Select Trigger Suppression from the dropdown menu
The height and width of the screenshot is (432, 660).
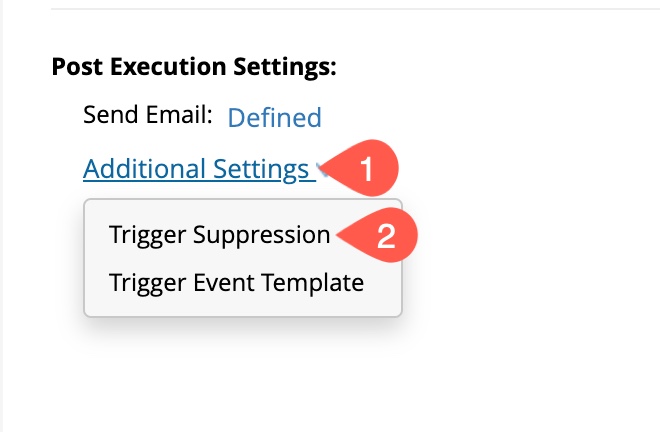[x=219, y=235]
